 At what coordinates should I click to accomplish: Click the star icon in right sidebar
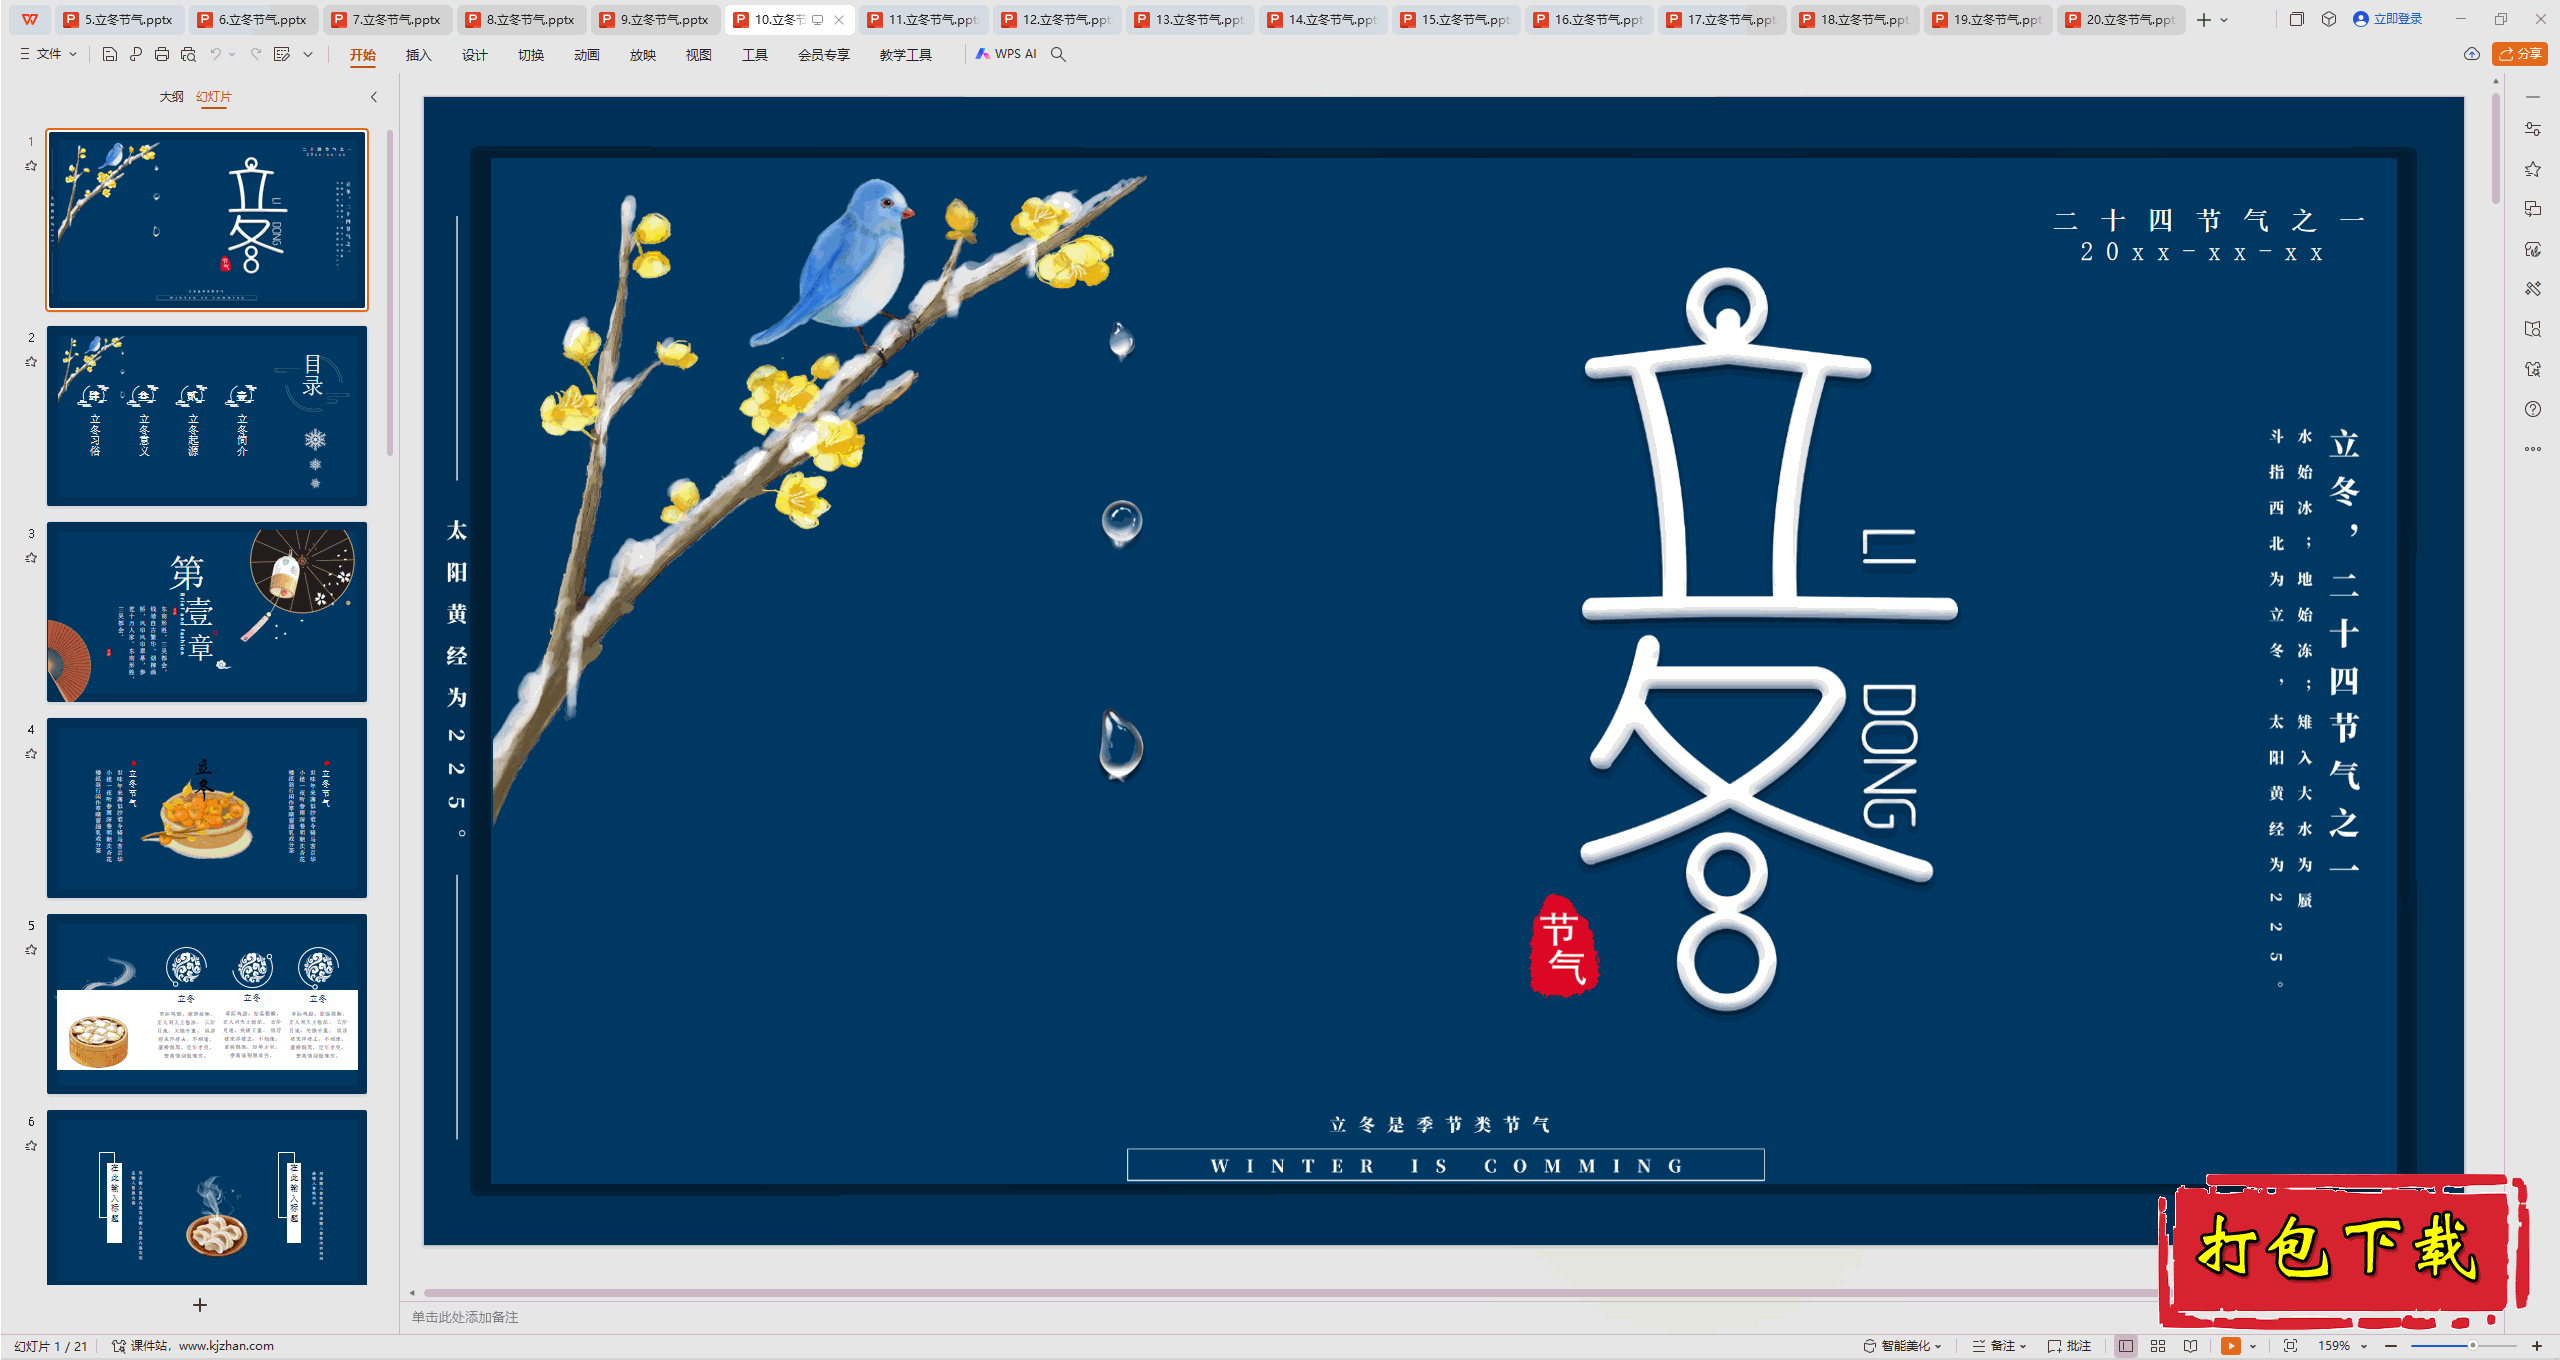(2533, 169)
